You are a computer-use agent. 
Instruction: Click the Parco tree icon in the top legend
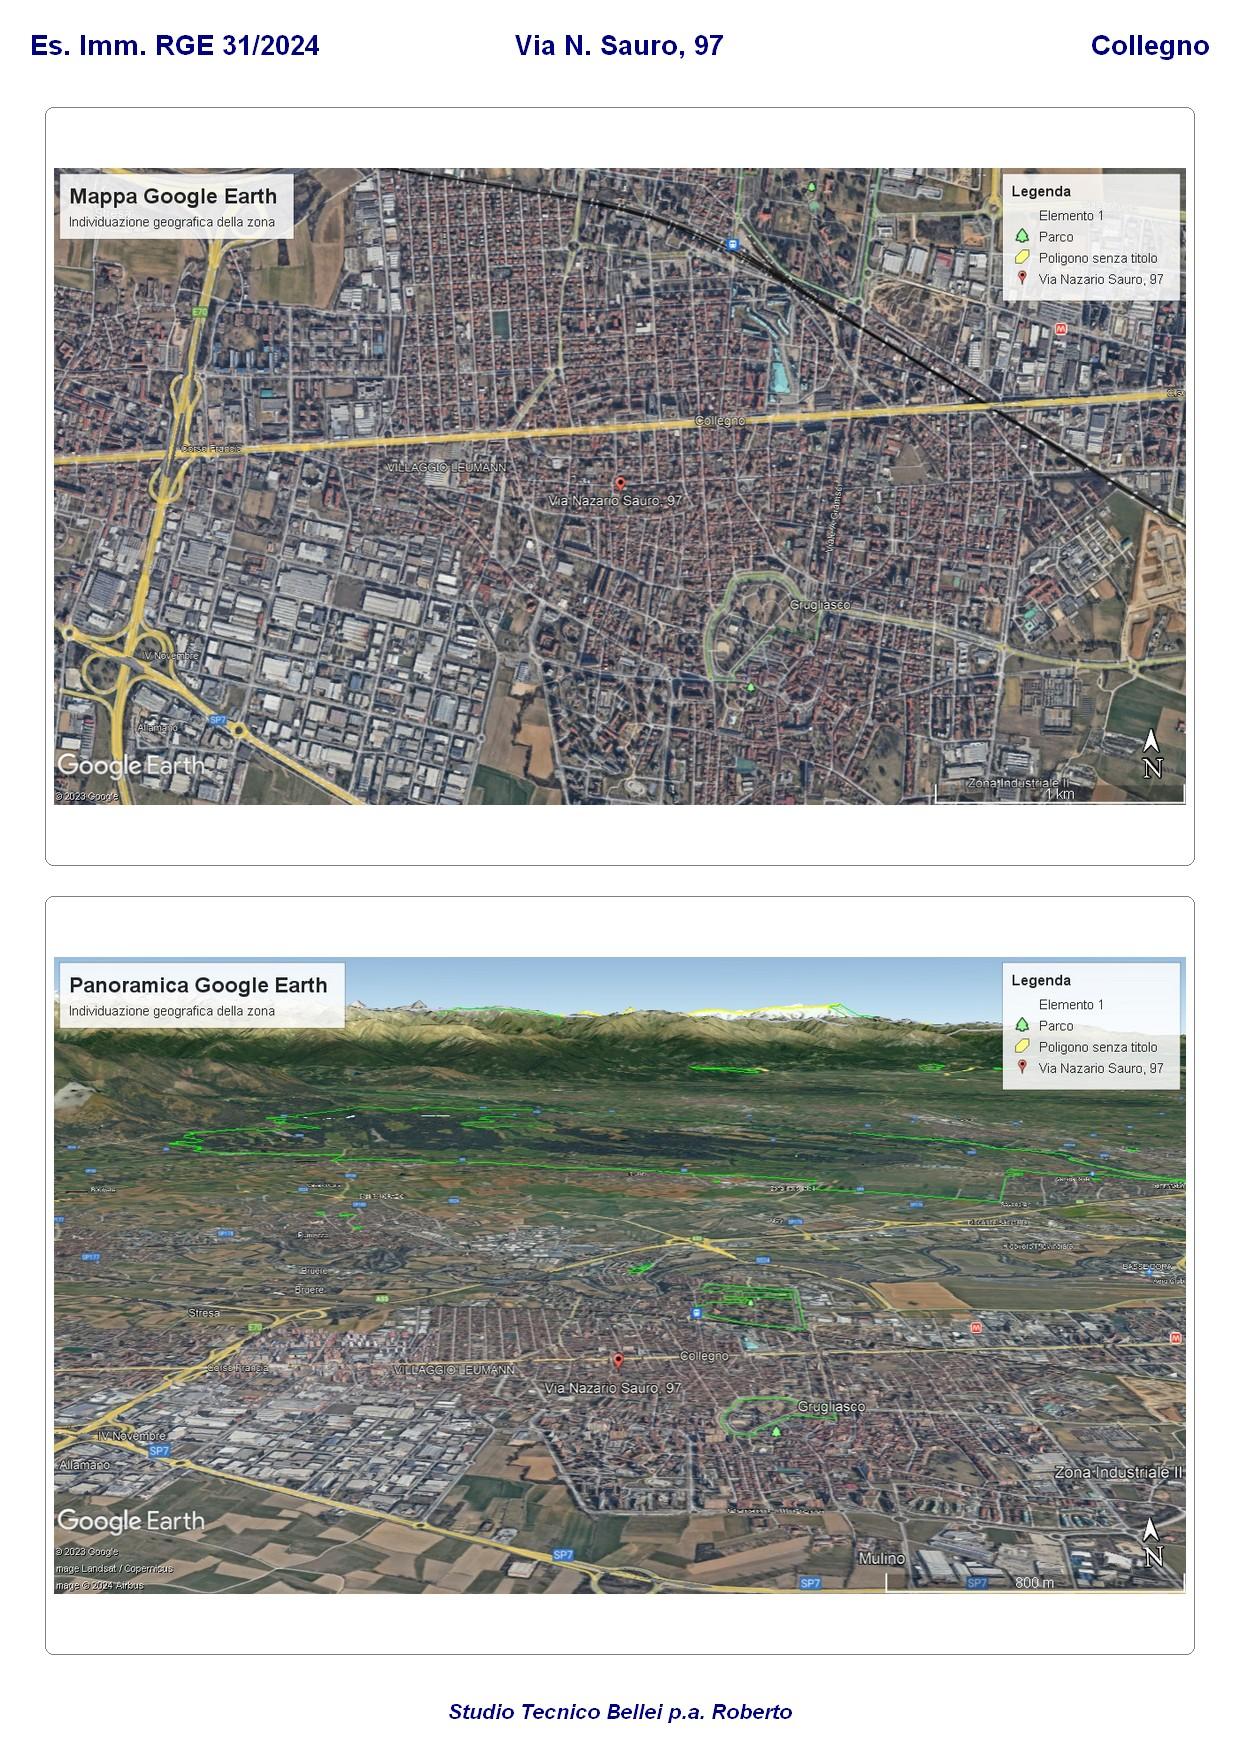coord(1022,237)
